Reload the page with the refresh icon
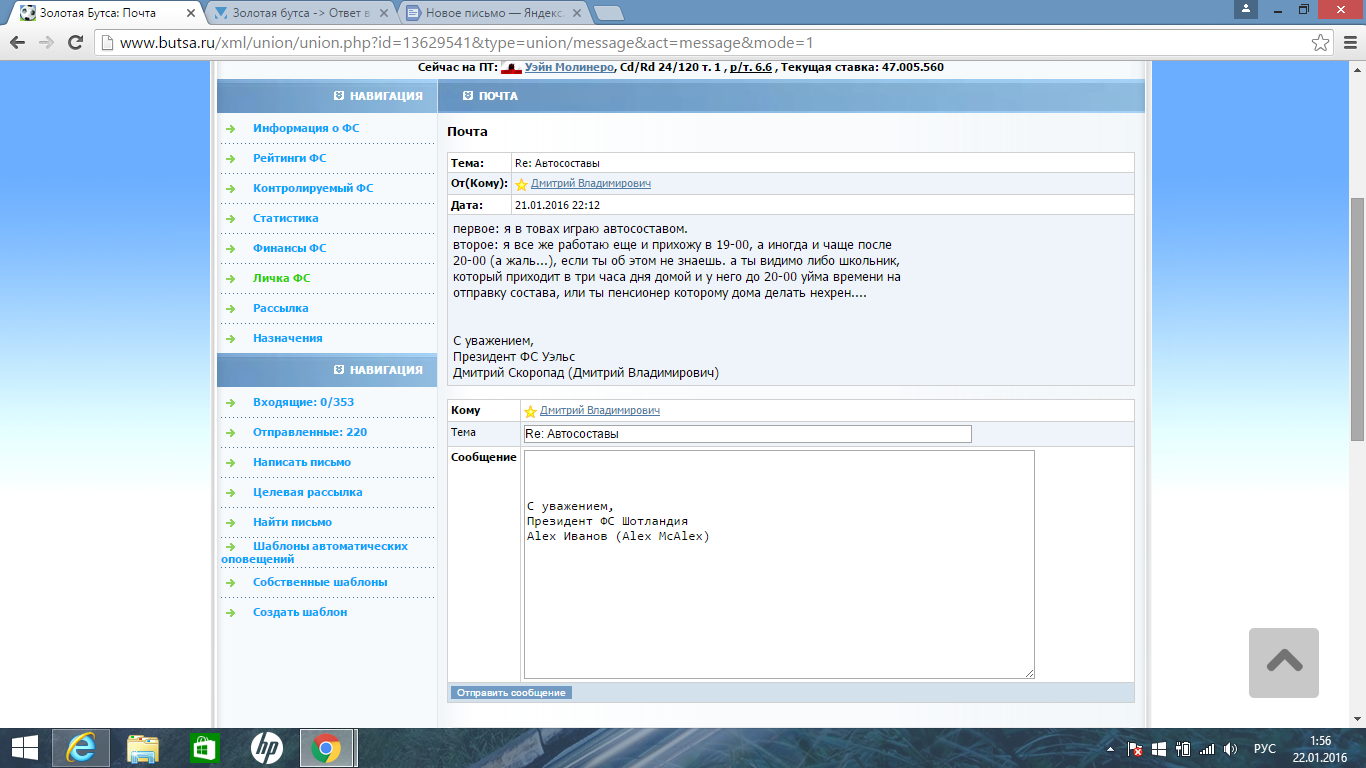 75,43
